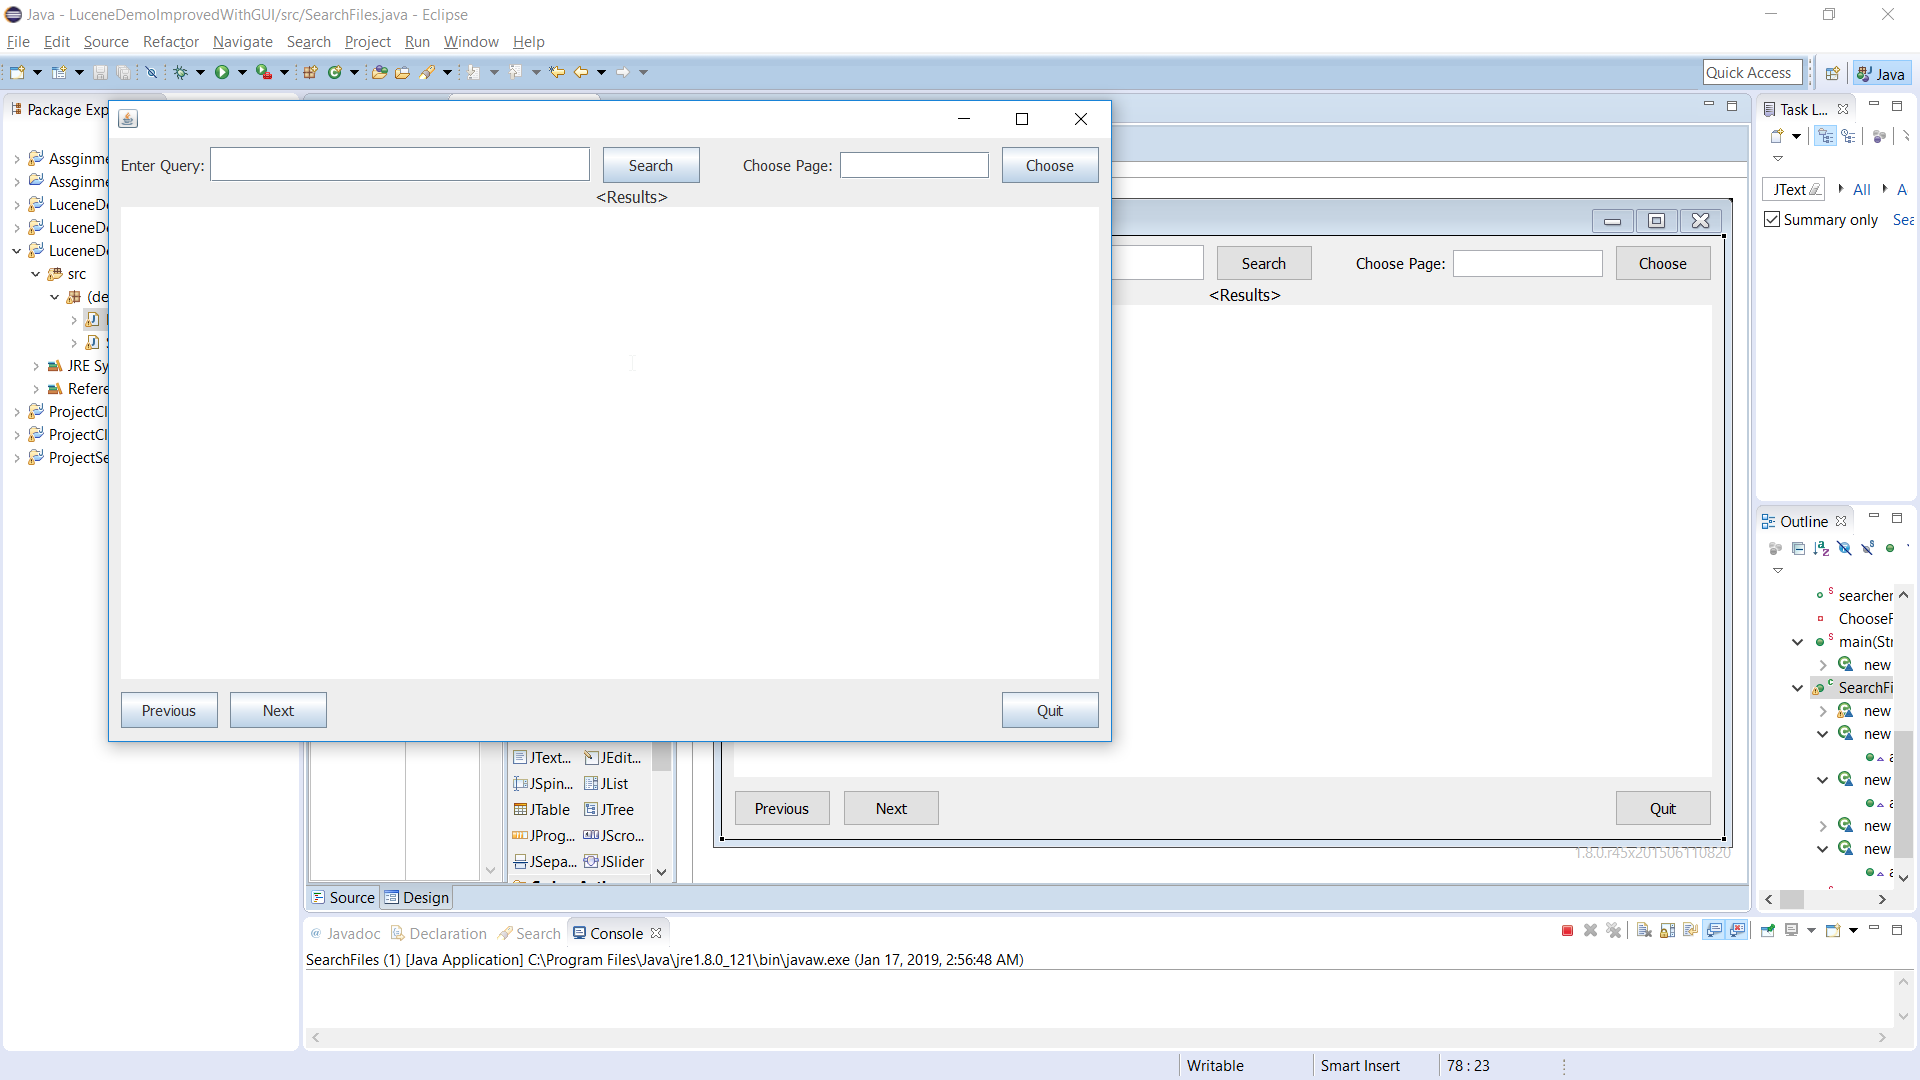Open the Run dropdown arrow
The width and height of the screenshot is (1920, 1080).
[x=242, y=71]
